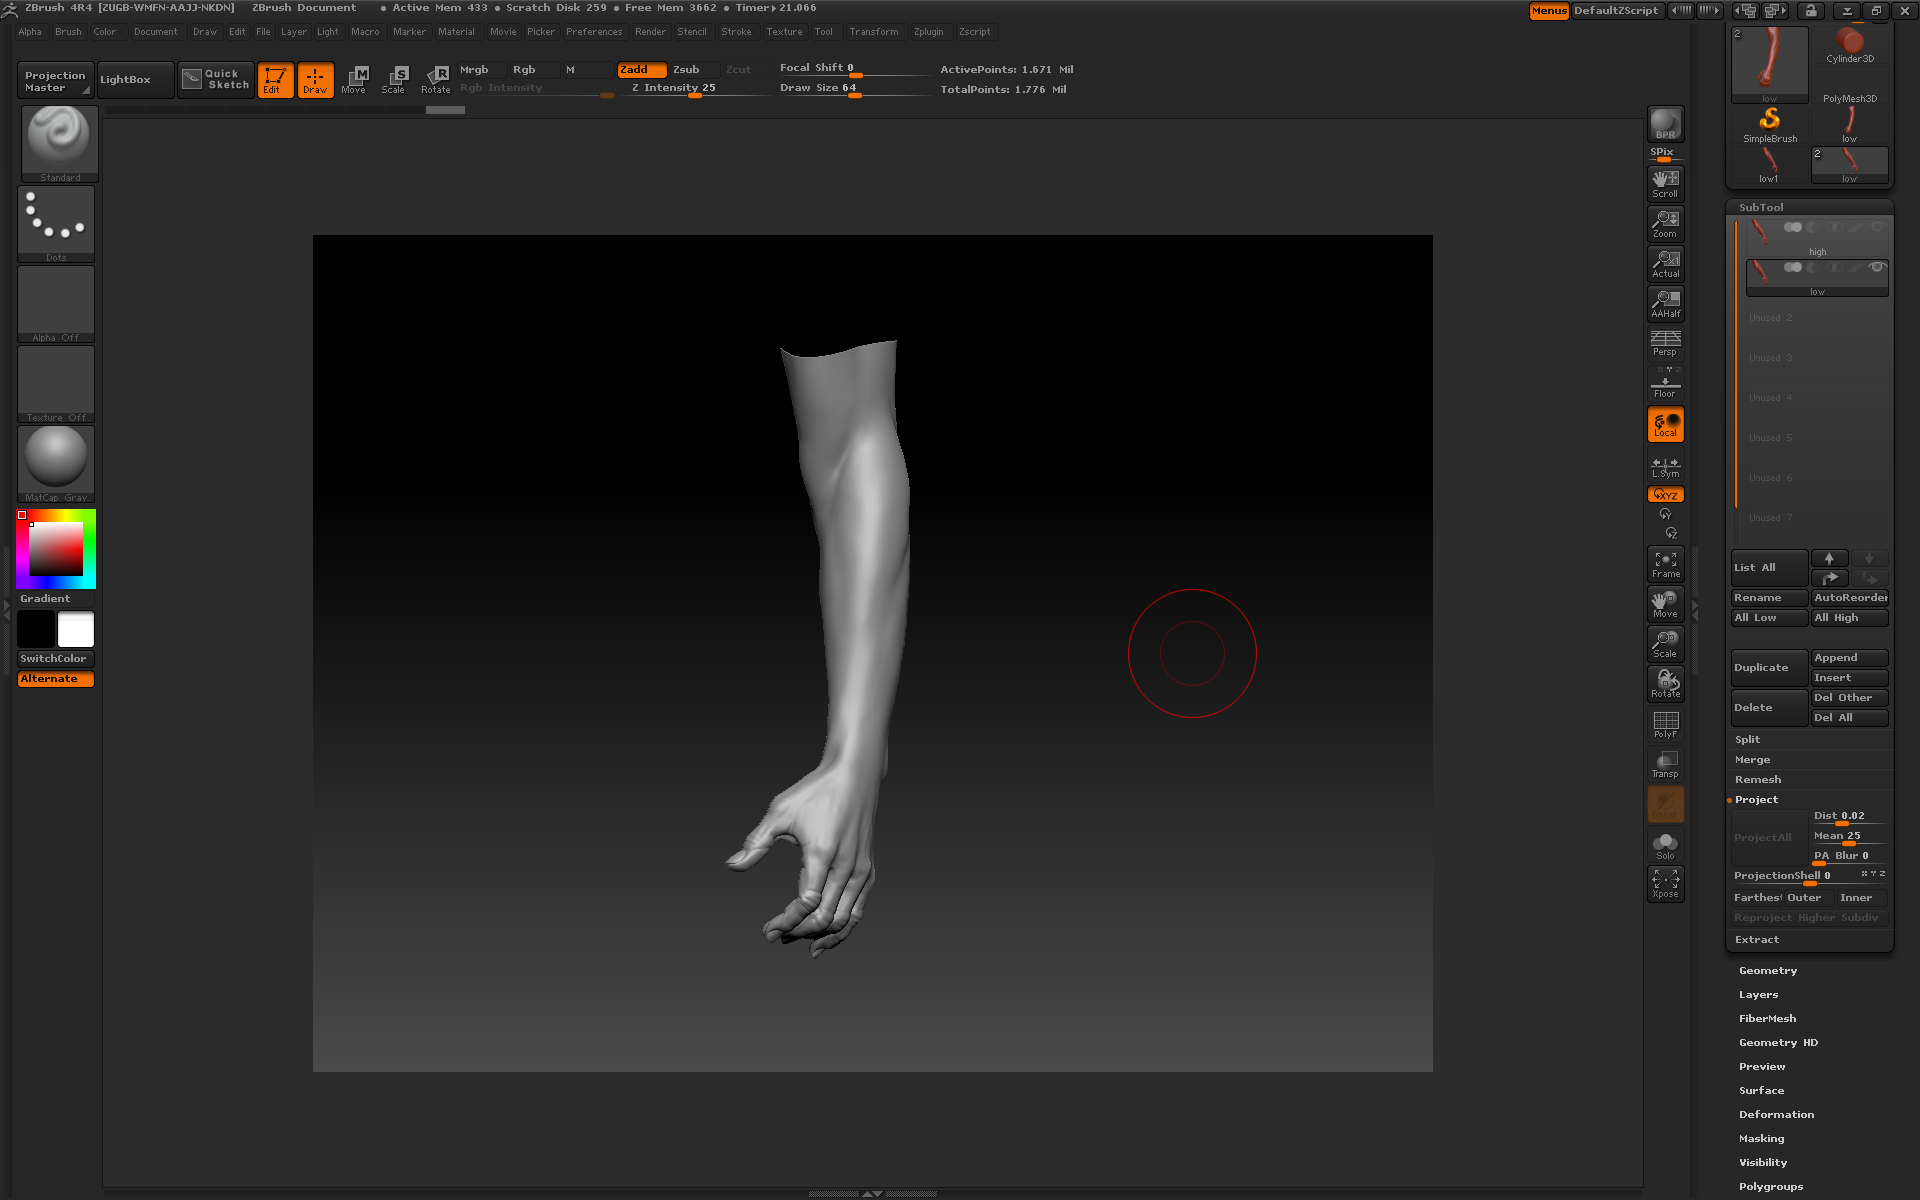Toggle Transp transparency mode
Viewport: 1920px width, 1200px height.
[x=1665, y=764]
